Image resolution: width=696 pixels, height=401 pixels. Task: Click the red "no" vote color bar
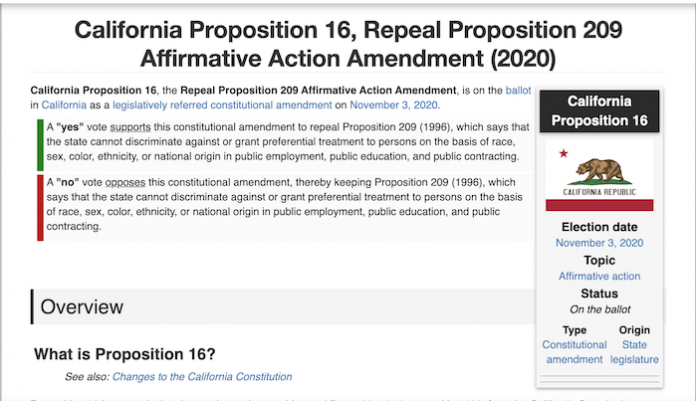pyautogui.click(x=40, y=208)
